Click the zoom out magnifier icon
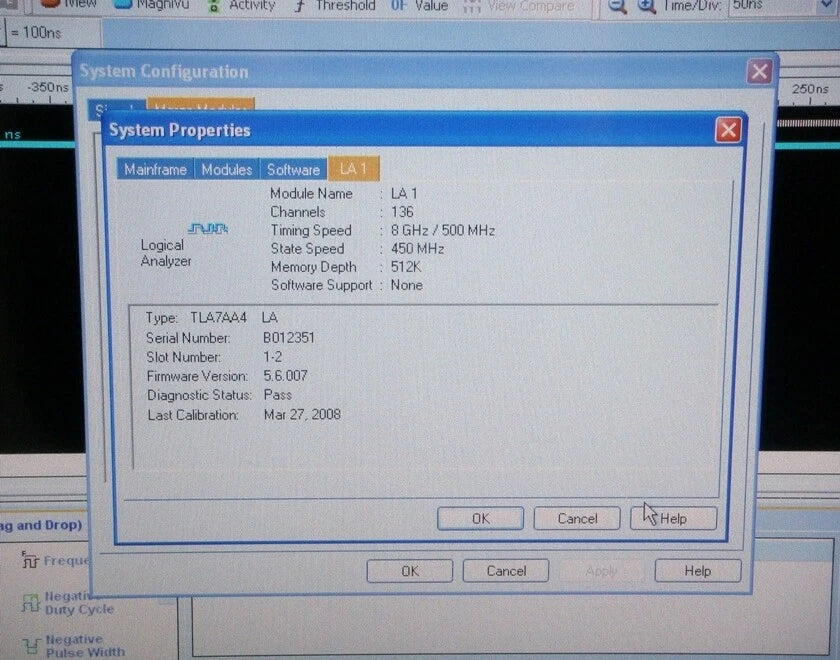Viewport: 840px width, 660px height. pyautogui.click(x=617, y=6)
